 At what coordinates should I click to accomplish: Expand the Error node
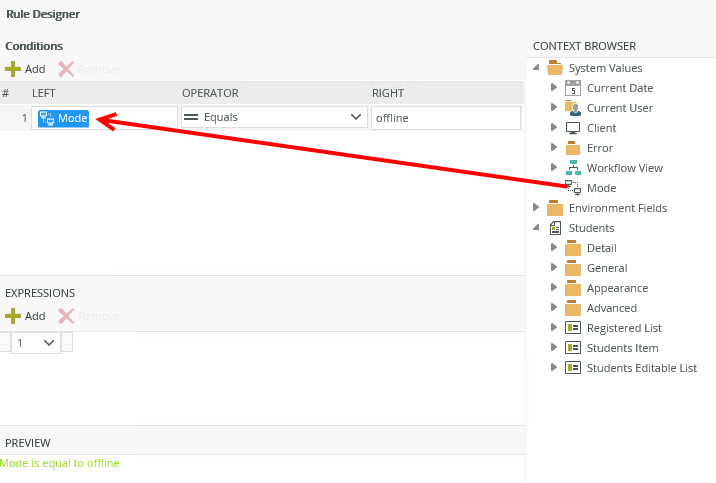coord(553,147)
